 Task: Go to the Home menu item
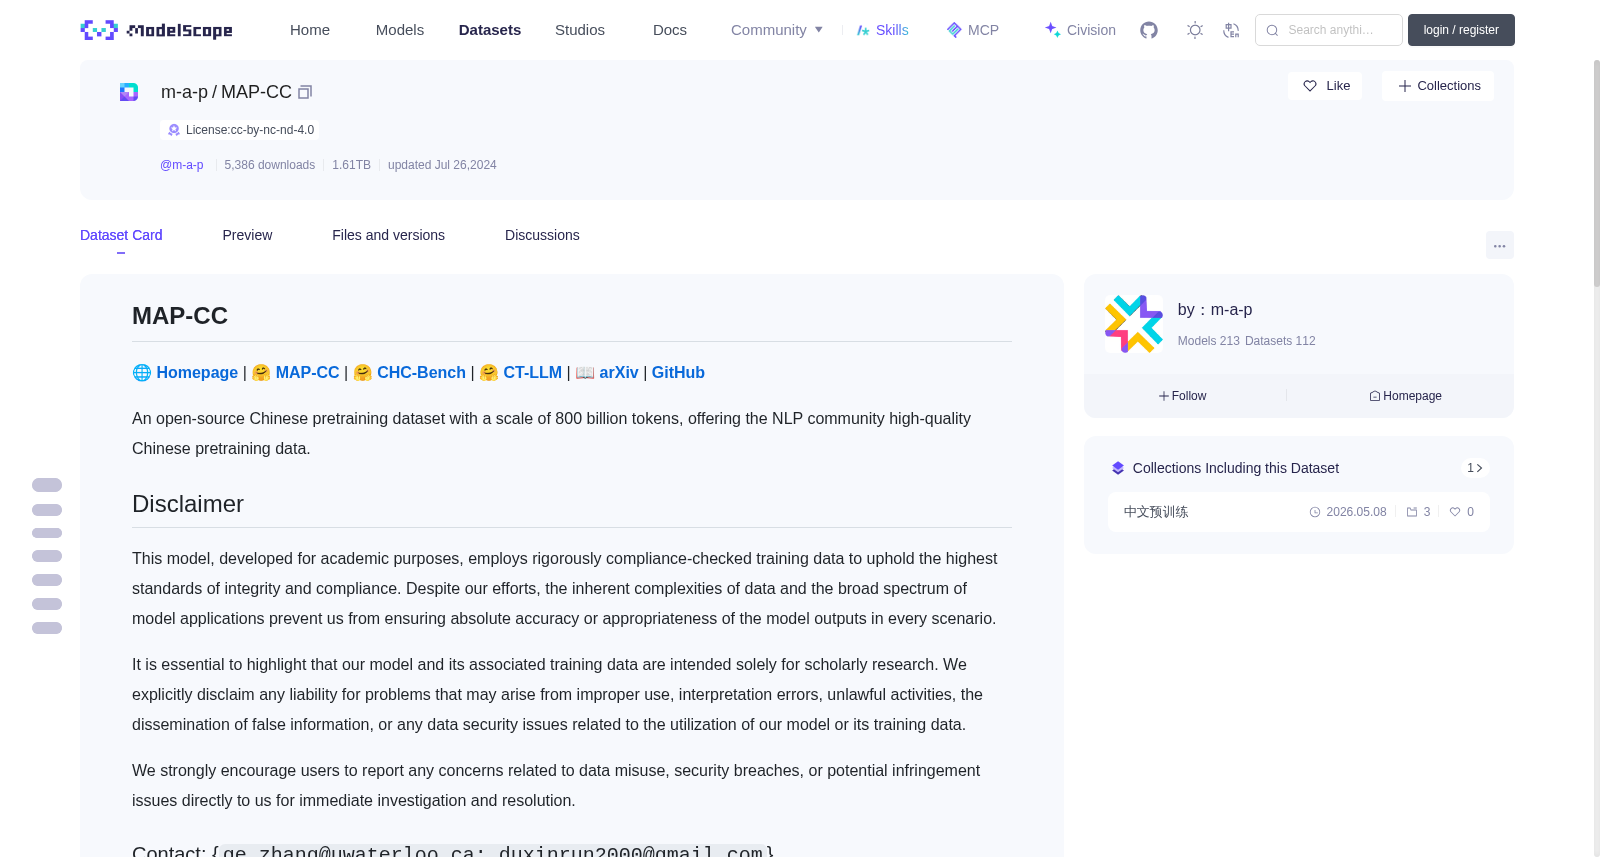[x=310, y=30]
